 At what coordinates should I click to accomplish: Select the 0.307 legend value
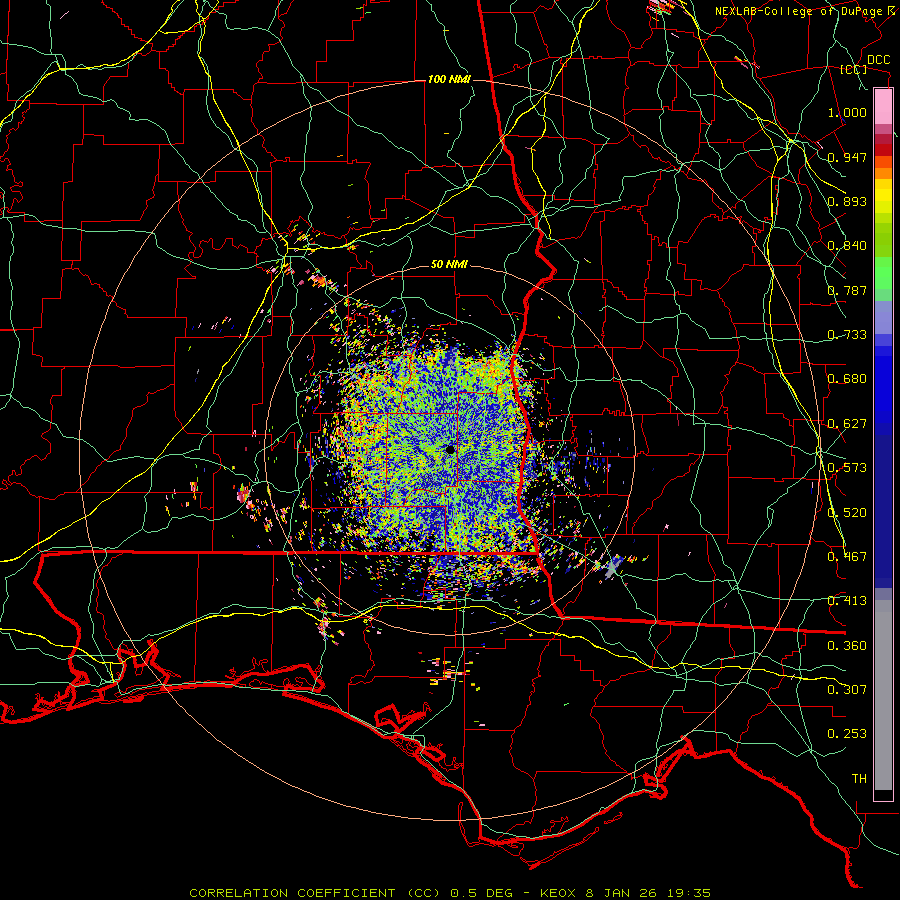click(x=847, y=690)
